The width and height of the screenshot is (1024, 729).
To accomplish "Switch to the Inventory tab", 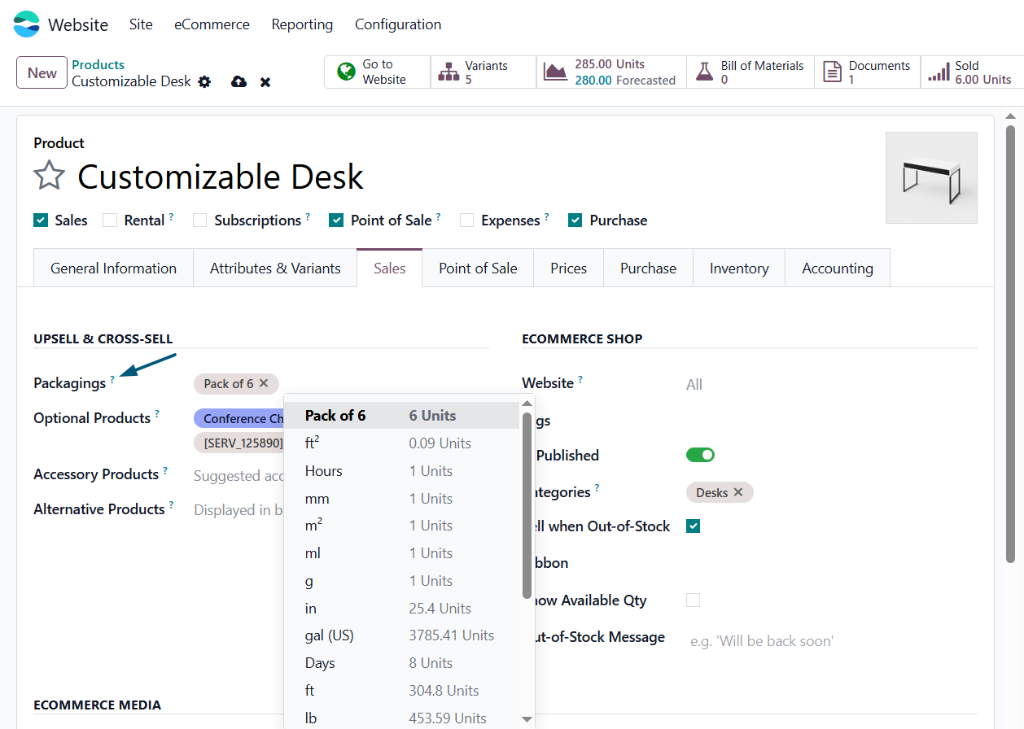I will [739, 268].
